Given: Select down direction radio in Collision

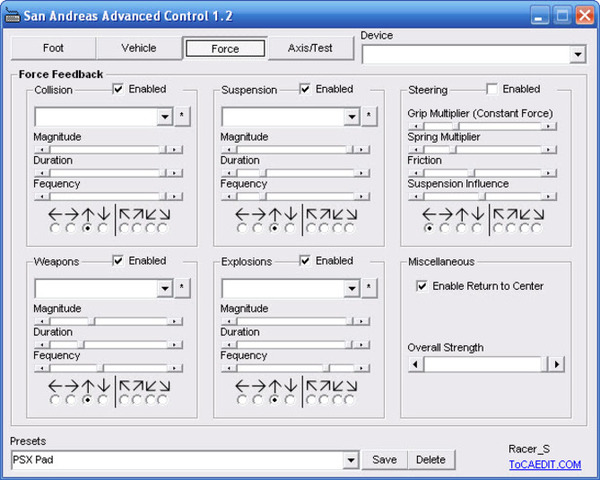Looking at the screenshot, I should pyautogui.click(x=103, y=229).
